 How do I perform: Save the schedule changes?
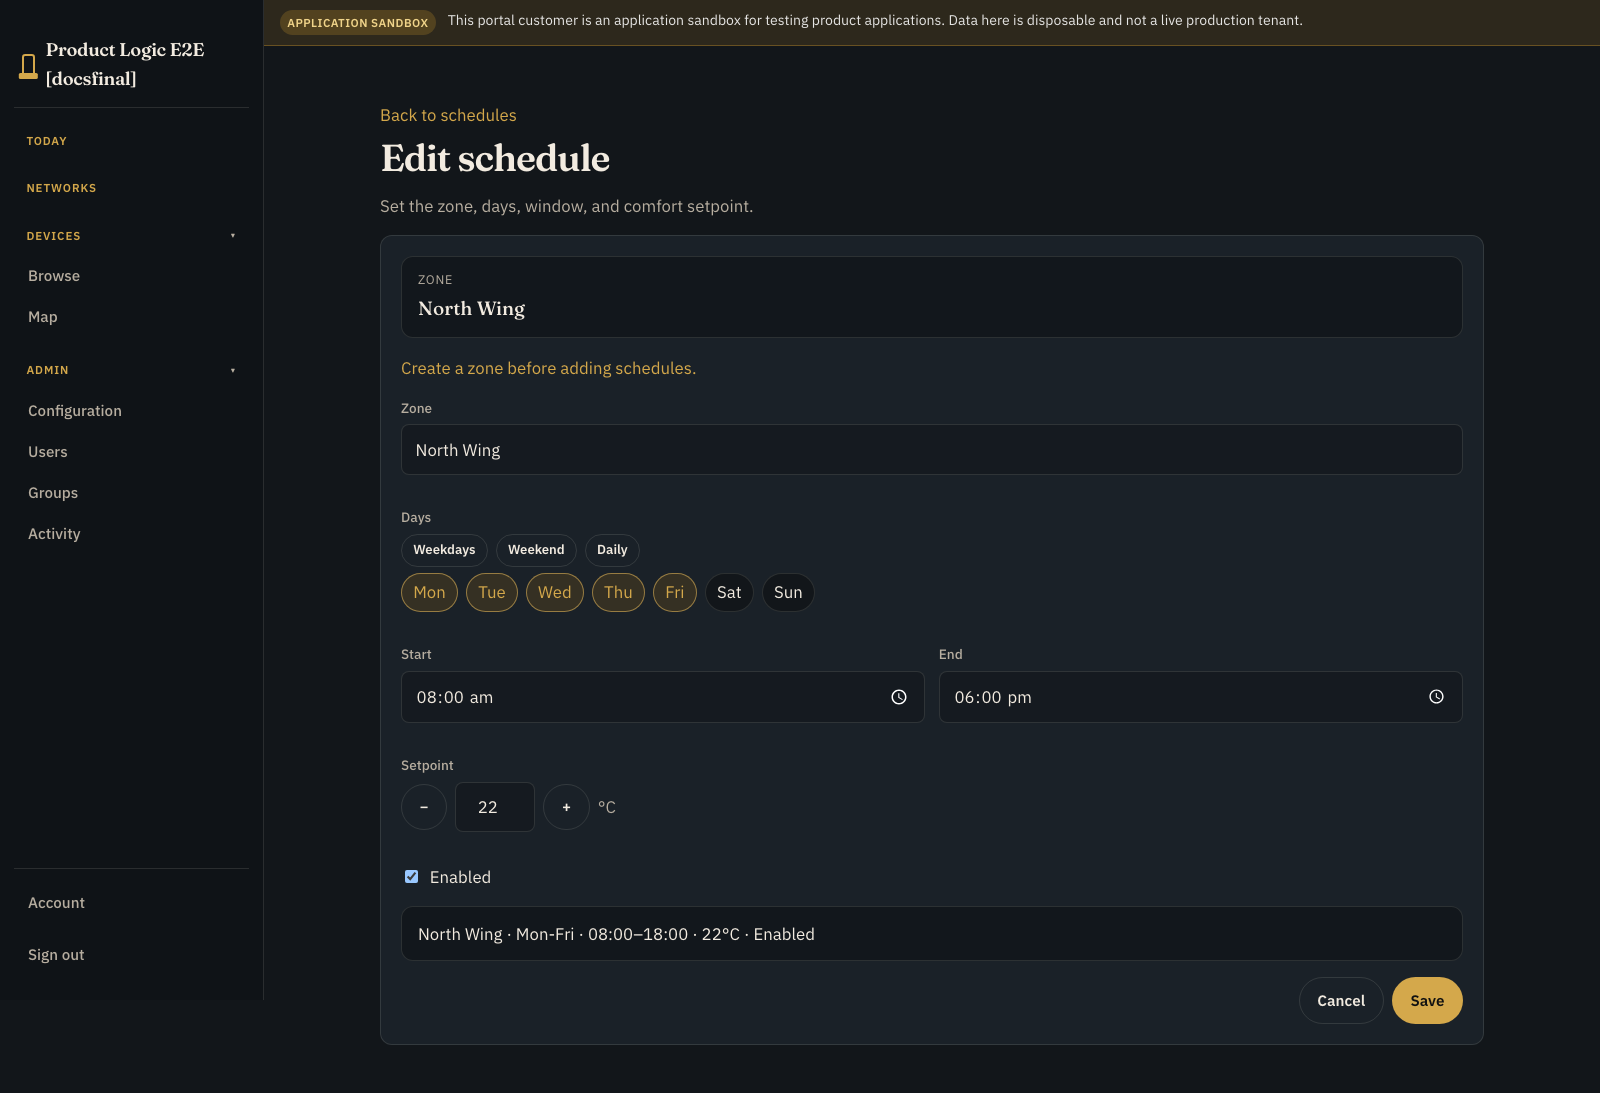click(x=1427, y=1000)
